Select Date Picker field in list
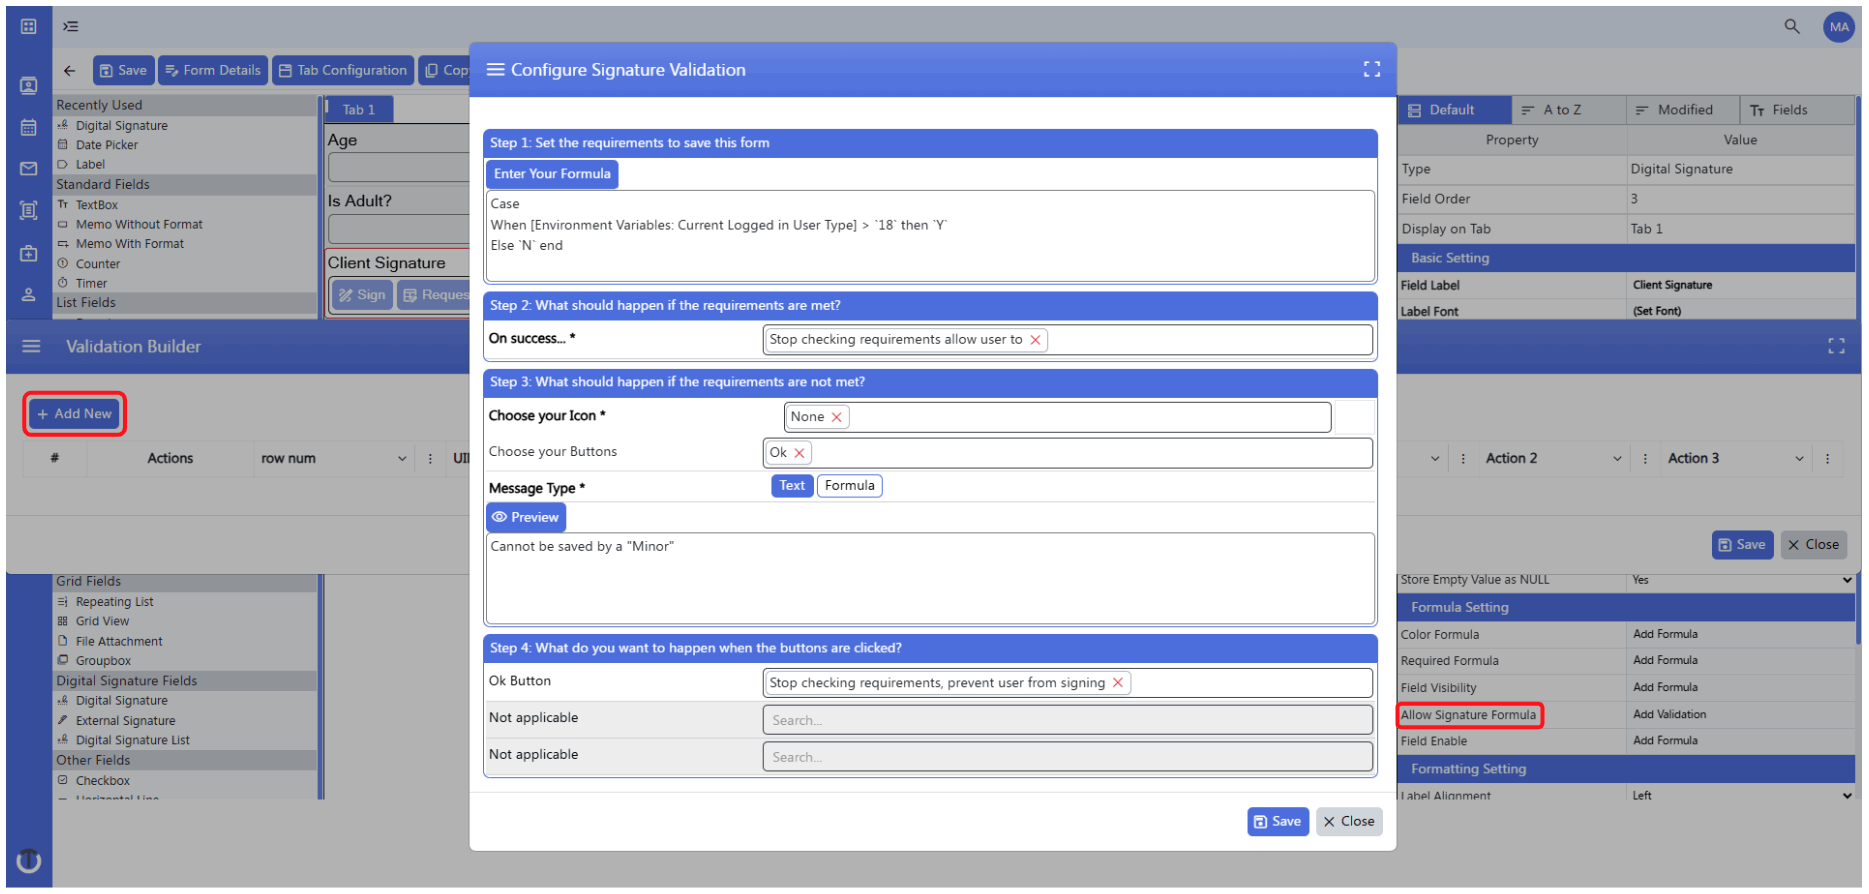 click(x=106, y=145)
